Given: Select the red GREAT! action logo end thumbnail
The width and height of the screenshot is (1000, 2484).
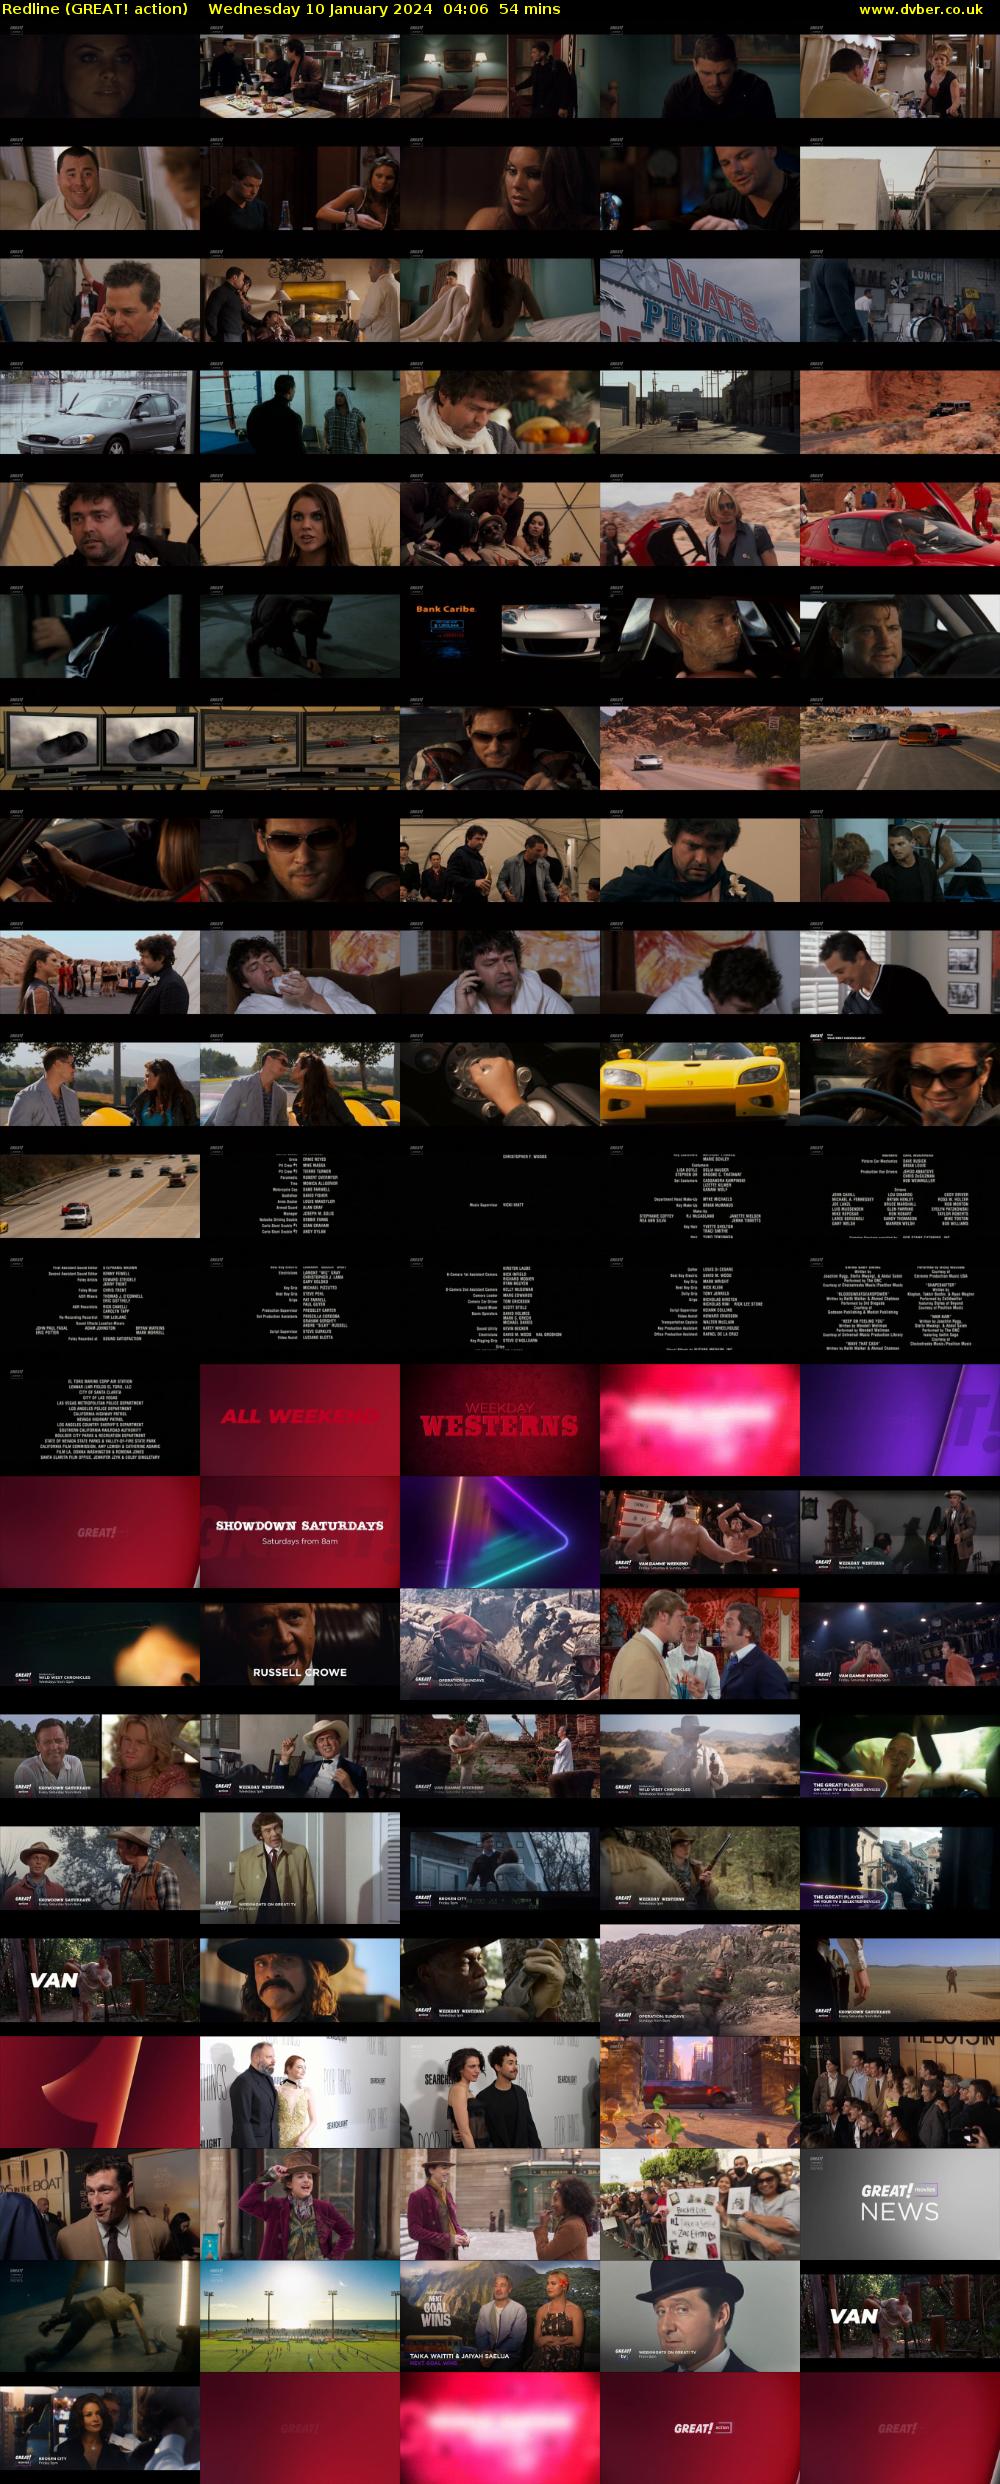Looking at the screenshot, I should click(x=700, y=2428).
